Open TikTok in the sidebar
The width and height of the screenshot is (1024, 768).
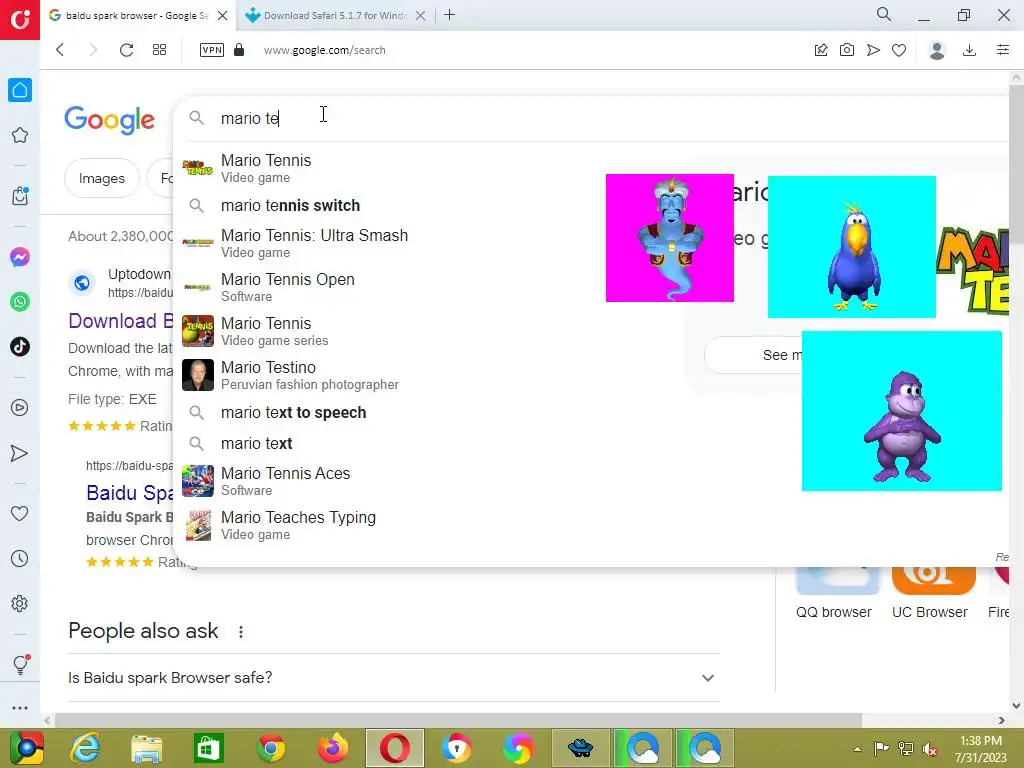coord(20,347)
